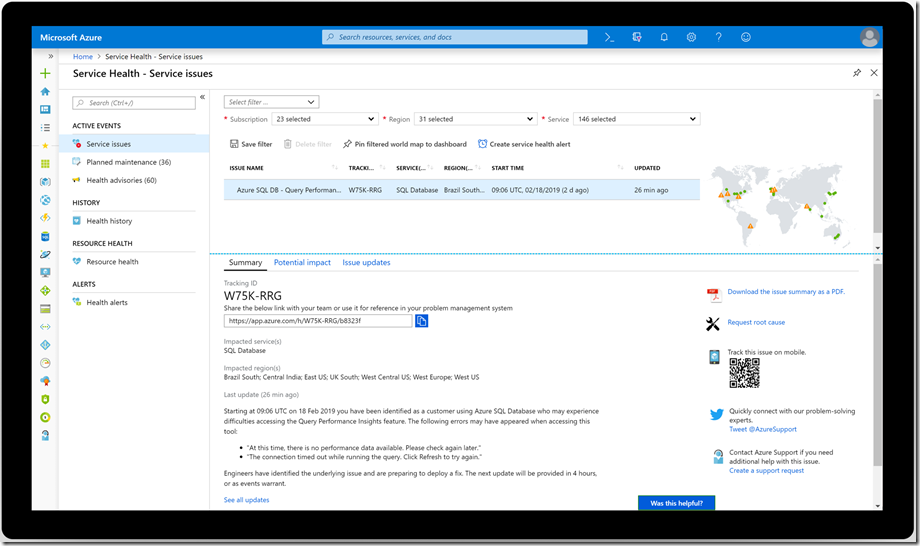Open the Select filter dropdown
Image resolution: width=920 pixels, height=546 pixels.
coord(271,102)
